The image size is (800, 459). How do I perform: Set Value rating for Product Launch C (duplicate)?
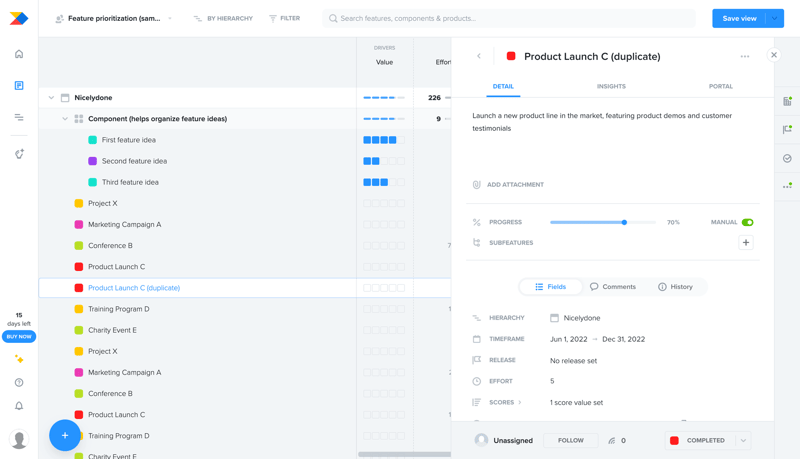click(384, 288)
